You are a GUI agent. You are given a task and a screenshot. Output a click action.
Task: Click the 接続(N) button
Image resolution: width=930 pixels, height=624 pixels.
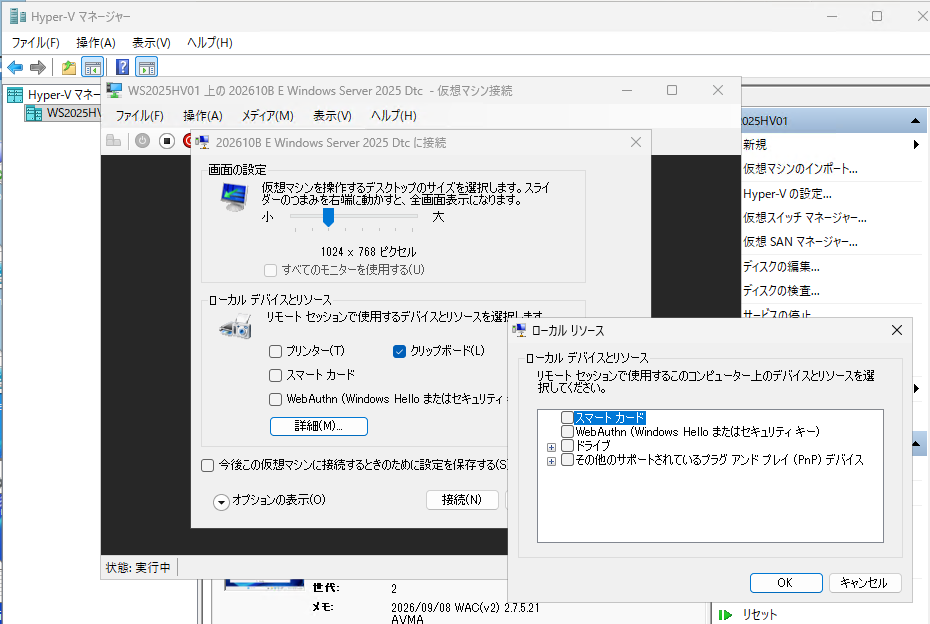click(462, 500)
